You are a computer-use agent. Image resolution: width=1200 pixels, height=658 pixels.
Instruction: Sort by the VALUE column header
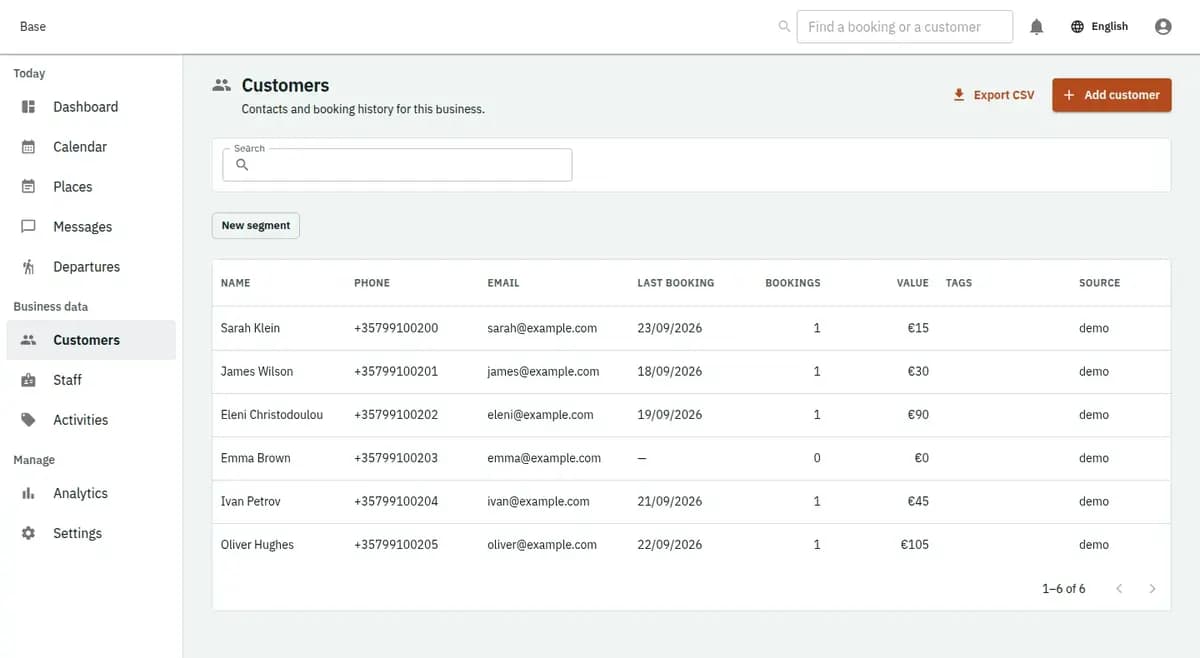pyautogui.click(x=912, y=283)
